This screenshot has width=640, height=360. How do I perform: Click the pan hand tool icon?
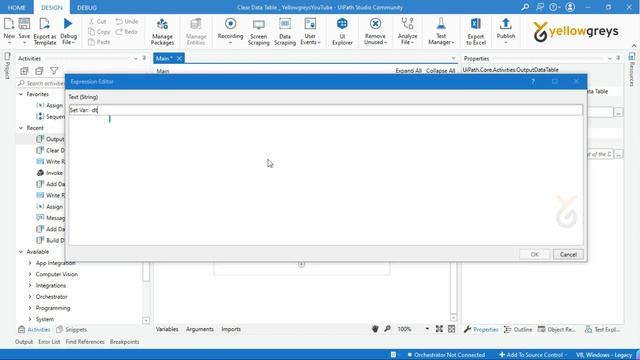click(375, 329)
